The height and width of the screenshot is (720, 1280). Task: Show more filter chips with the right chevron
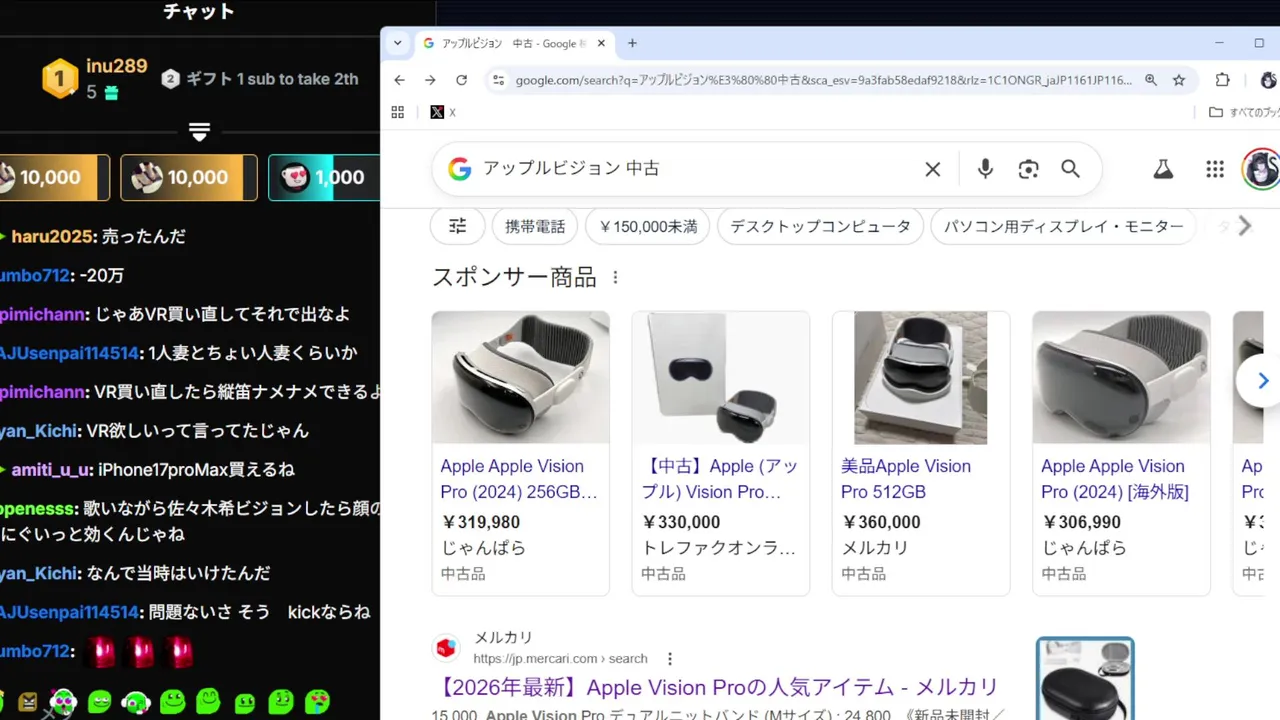tap(1244, 226)
